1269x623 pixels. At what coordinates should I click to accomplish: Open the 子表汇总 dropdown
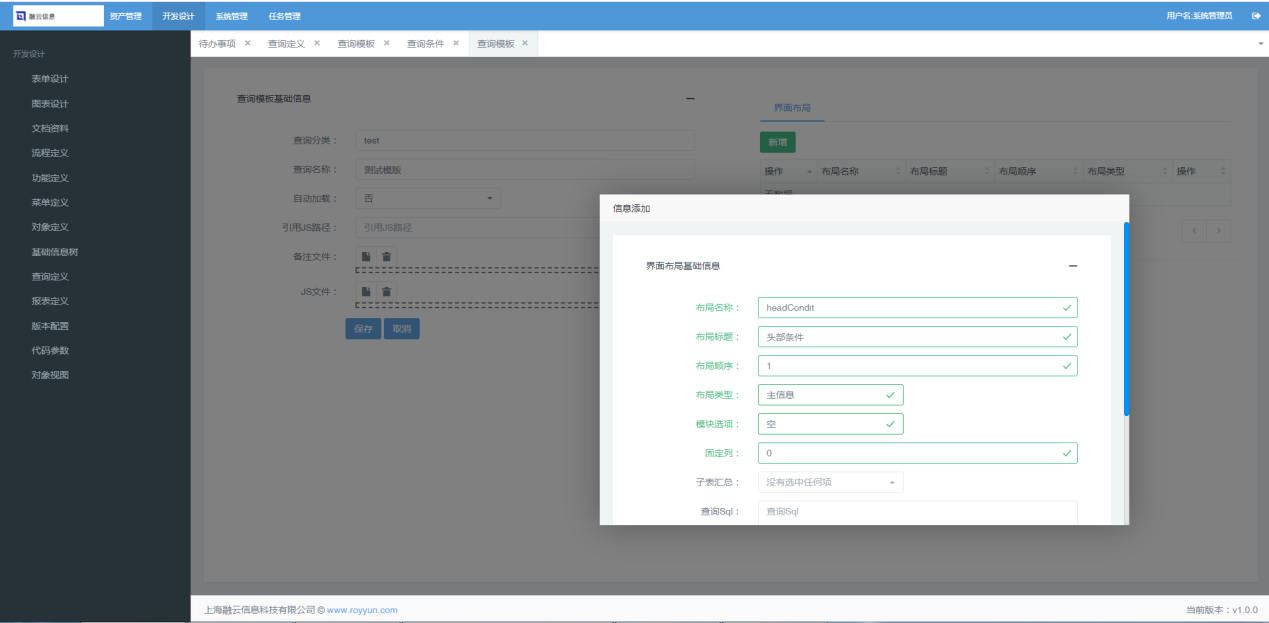[x=830, y=482]
